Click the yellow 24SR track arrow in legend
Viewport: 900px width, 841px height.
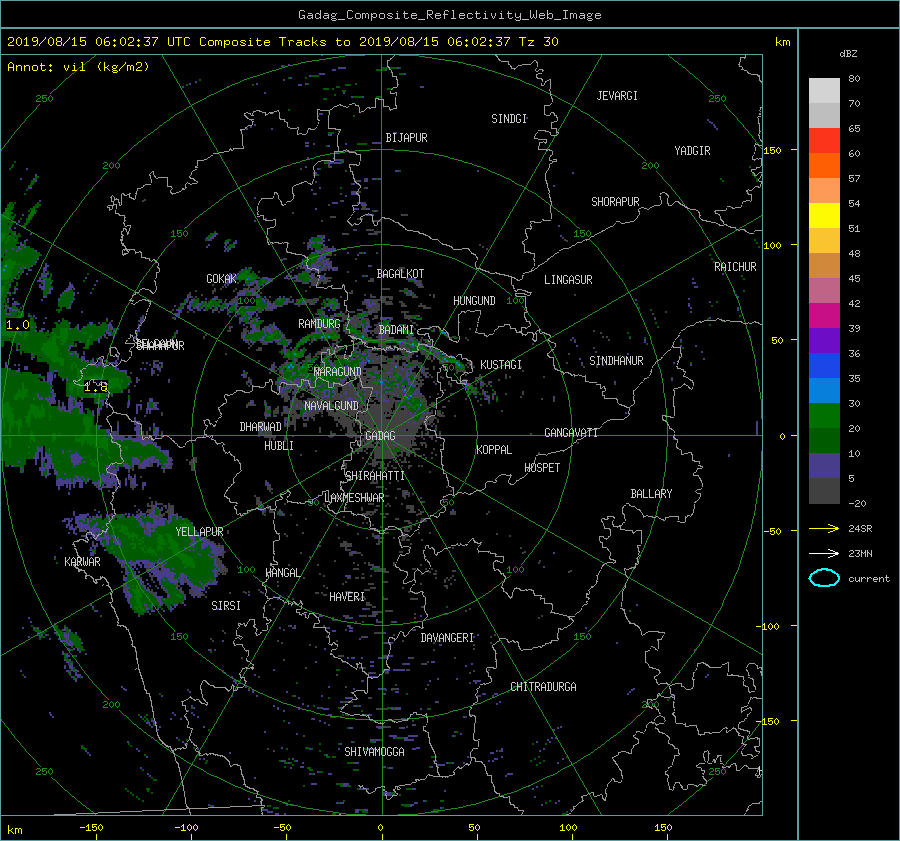[824, 528]
